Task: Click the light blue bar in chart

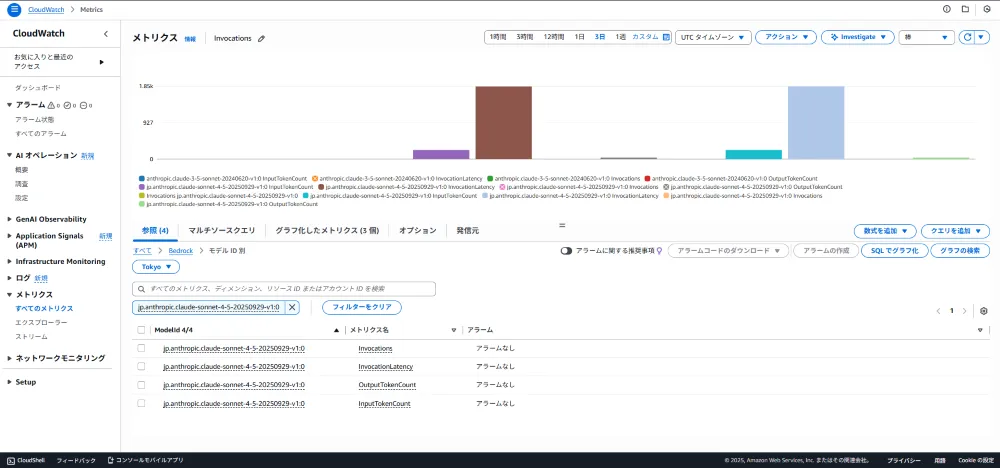Action: click(x=816, y=122)
